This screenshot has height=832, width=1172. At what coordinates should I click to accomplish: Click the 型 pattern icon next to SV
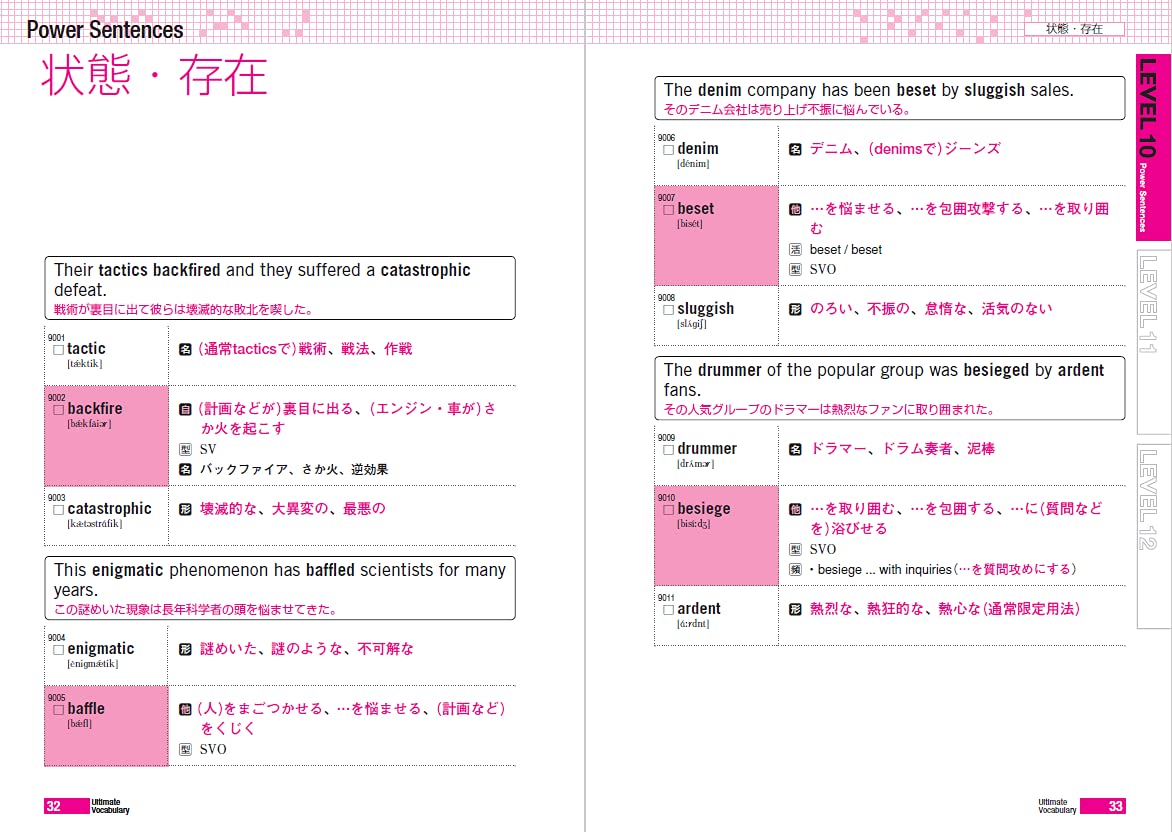pos(185,449)
